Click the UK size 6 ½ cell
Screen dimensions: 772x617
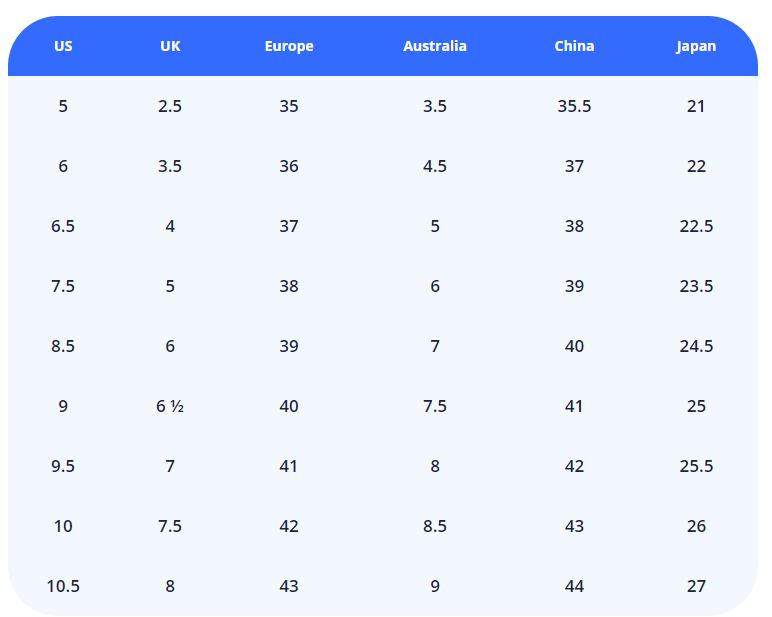tap(170, 406)
